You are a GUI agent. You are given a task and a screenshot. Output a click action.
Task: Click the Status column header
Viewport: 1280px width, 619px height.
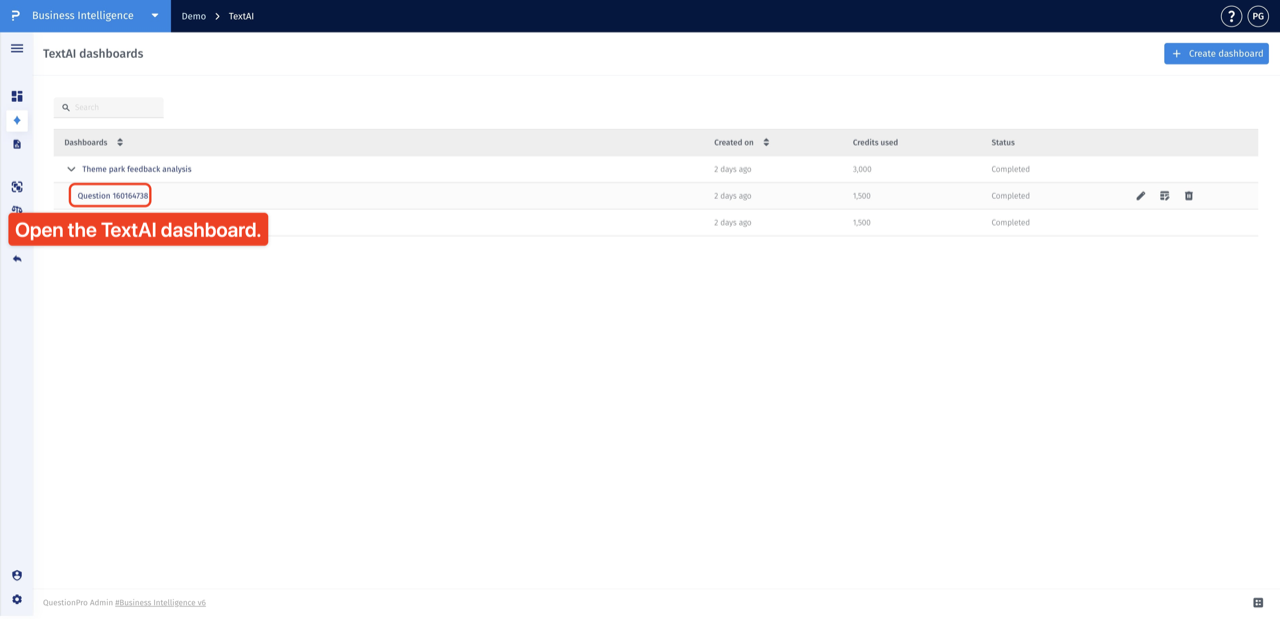click(1003, 143)
